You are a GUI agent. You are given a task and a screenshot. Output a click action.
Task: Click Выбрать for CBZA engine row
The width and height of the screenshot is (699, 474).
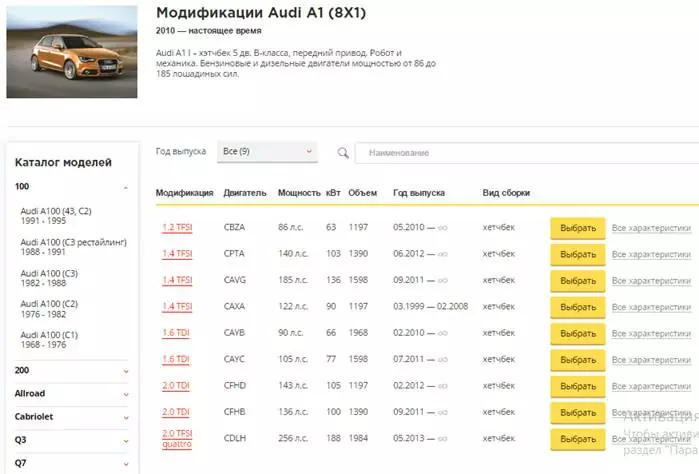point(578,228)
